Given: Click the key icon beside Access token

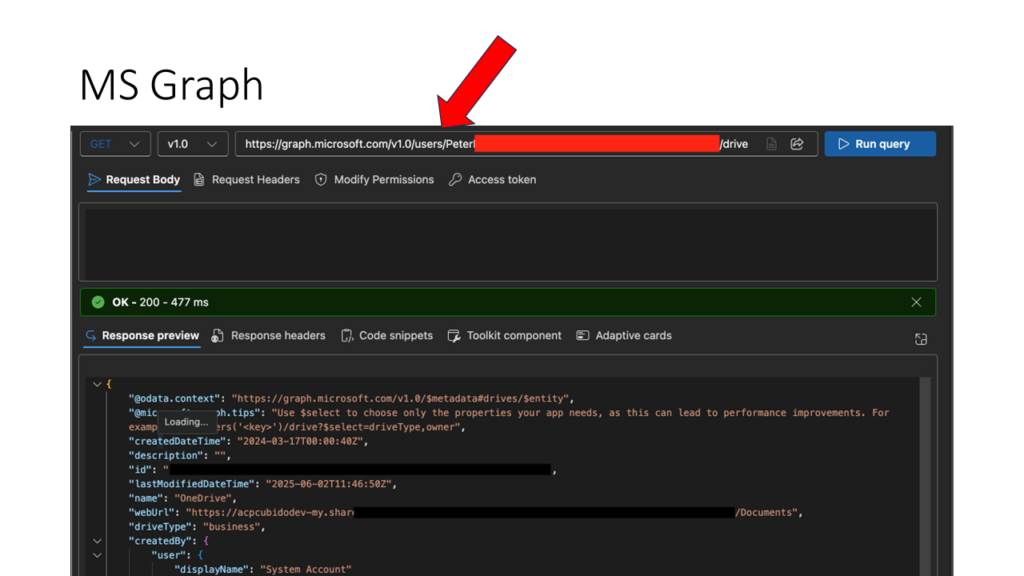Looking at the screenshot, I should click(x=455, y=180).
